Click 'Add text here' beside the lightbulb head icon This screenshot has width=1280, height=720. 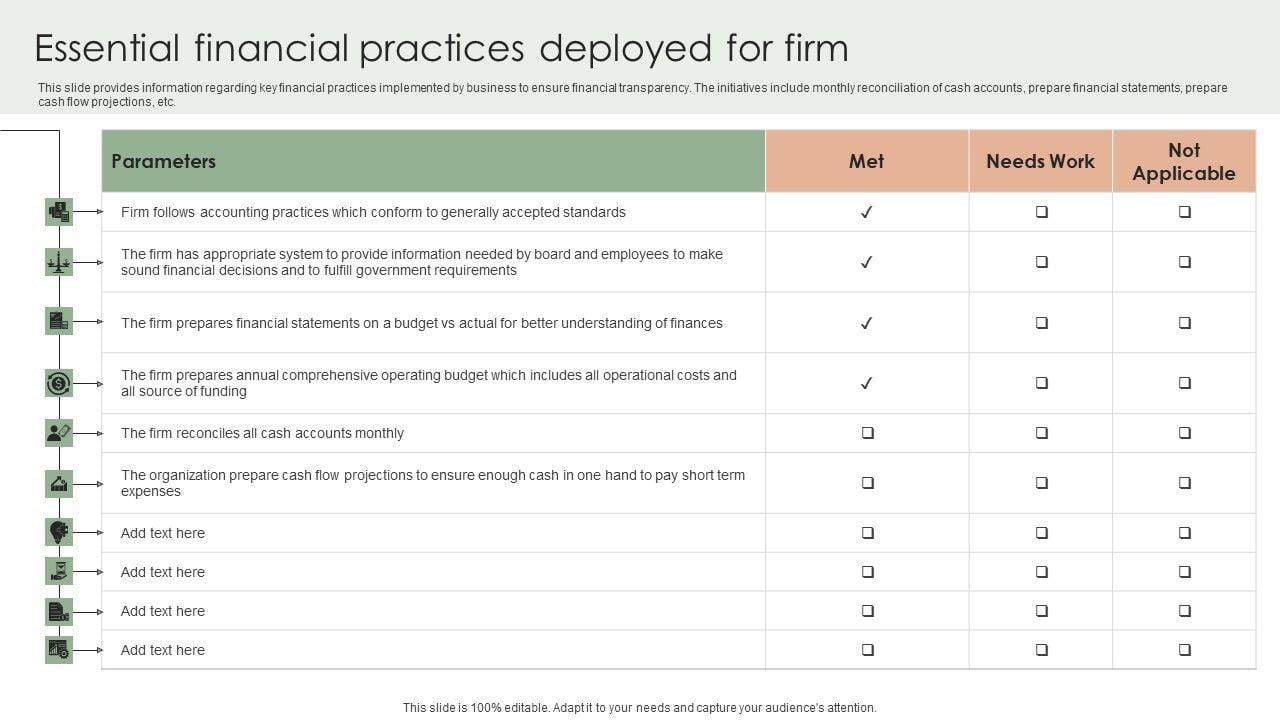[x=163, y=533]
